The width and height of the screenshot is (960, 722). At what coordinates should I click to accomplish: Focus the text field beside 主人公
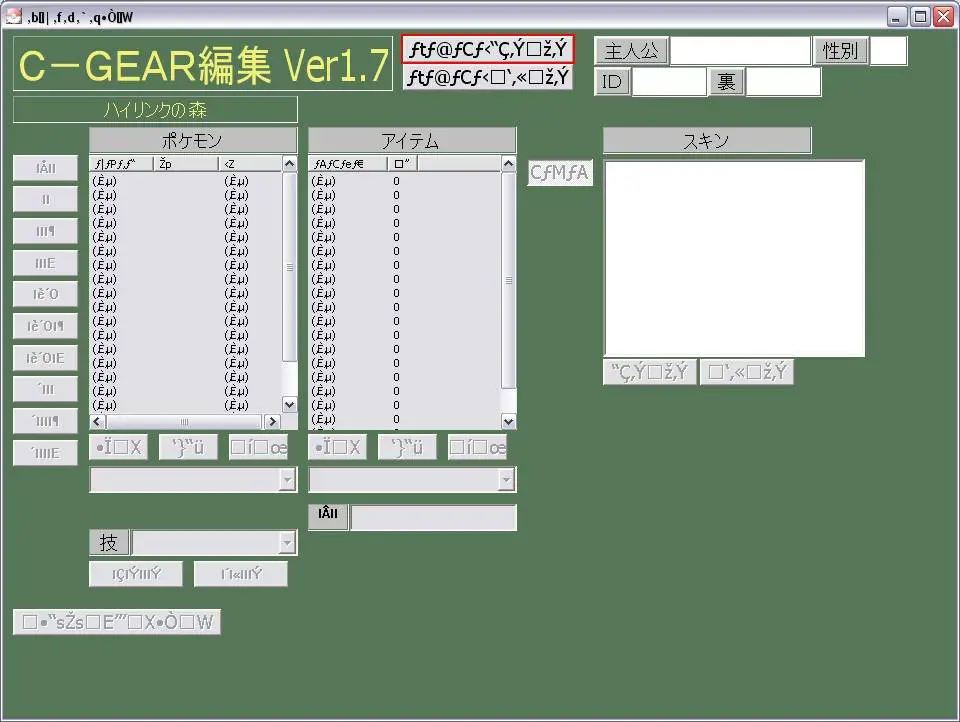click(x=740, y=50)
